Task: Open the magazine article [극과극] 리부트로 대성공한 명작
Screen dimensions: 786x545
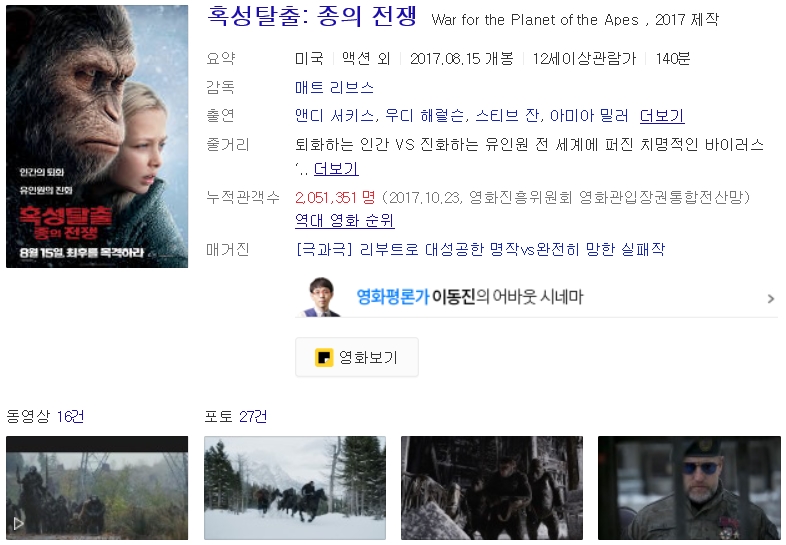Action: coord(480,249)
